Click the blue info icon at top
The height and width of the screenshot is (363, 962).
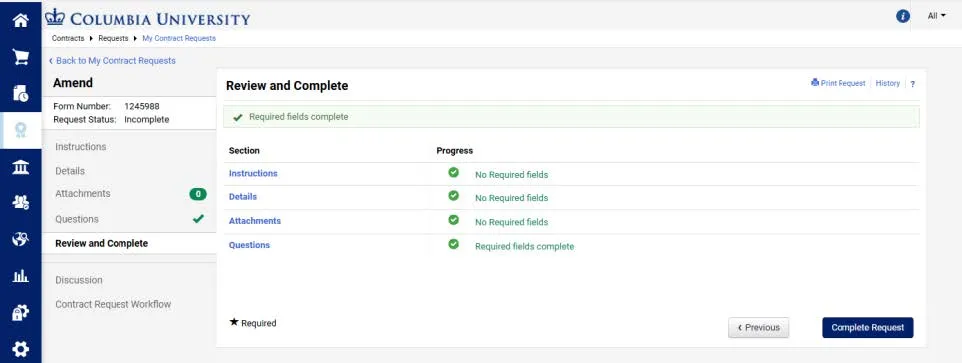(x=902, y=17)
